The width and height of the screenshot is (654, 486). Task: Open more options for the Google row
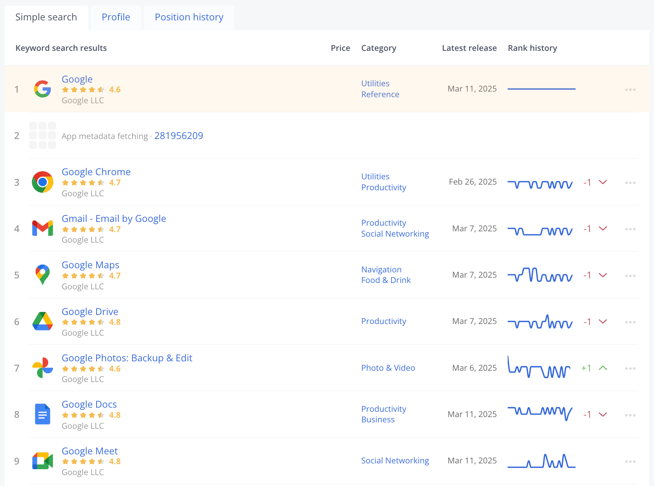(630, 90)
